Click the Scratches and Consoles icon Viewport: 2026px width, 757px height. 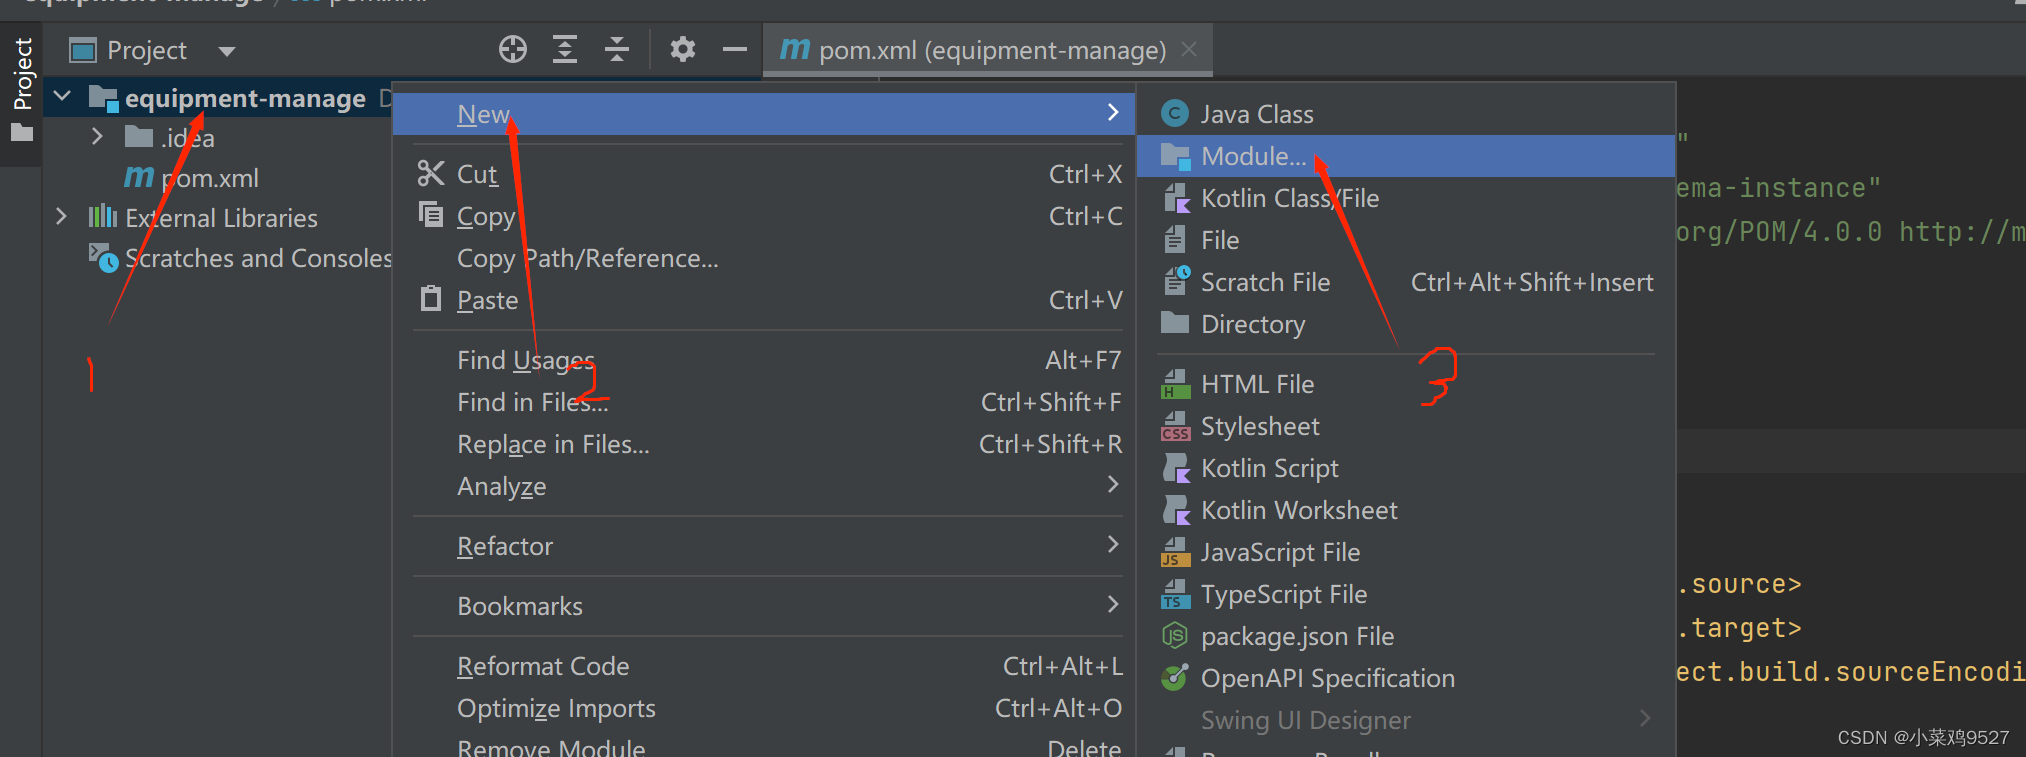(x=103, y=258)
